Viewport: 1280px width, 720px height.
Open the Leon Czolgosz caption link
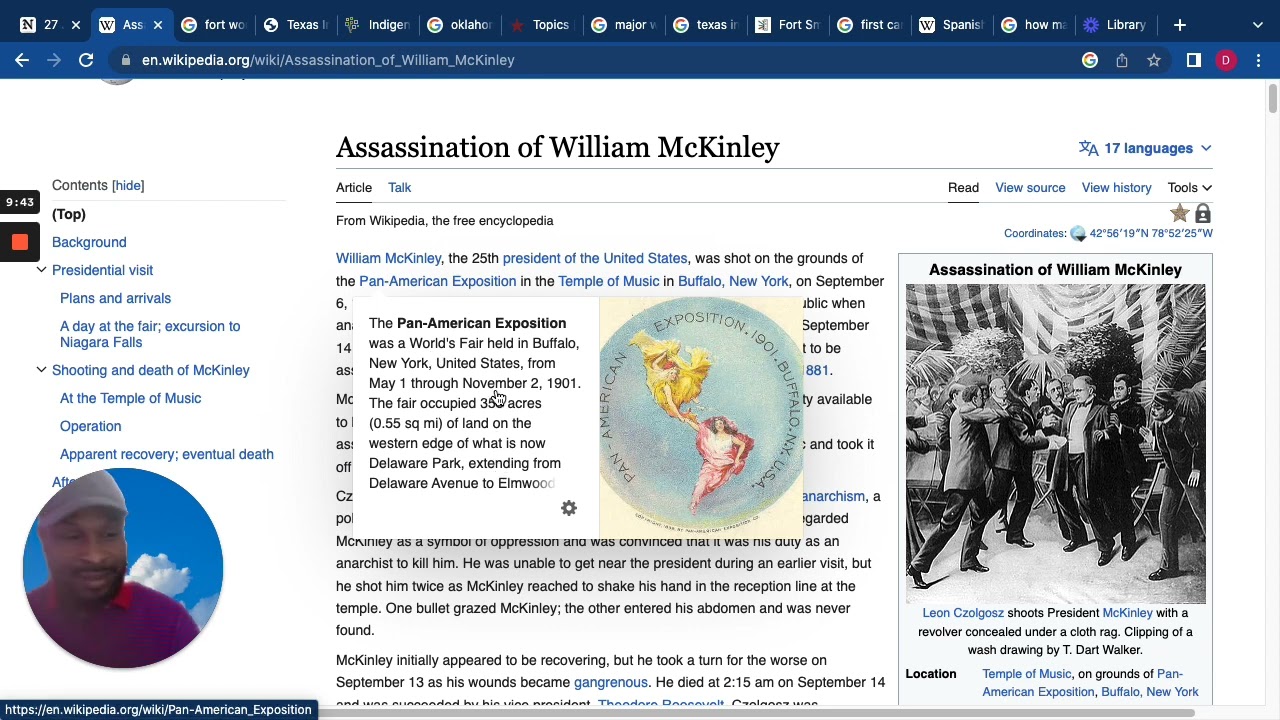[x=962, y=613]
